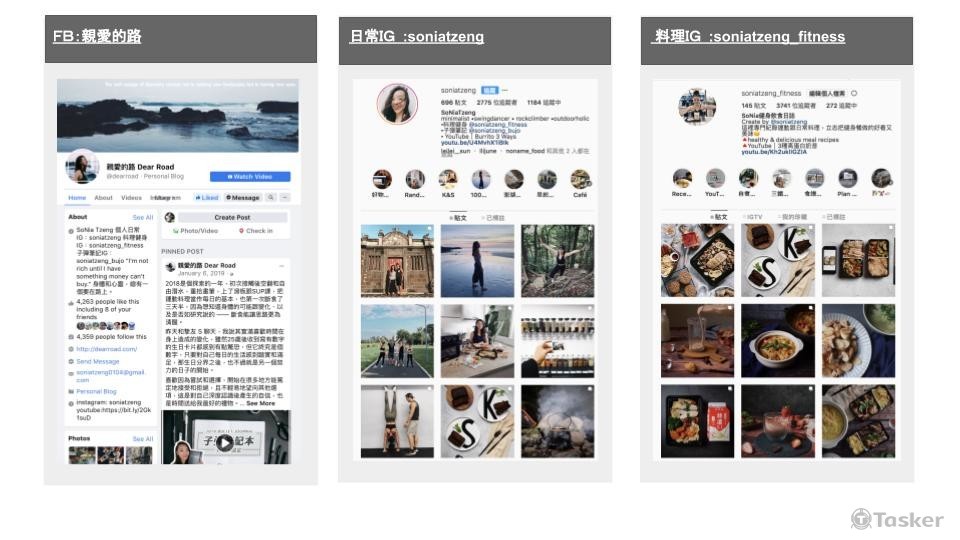
Task: Click the Liked button on Facebook page
Action: tap(207, 198)
